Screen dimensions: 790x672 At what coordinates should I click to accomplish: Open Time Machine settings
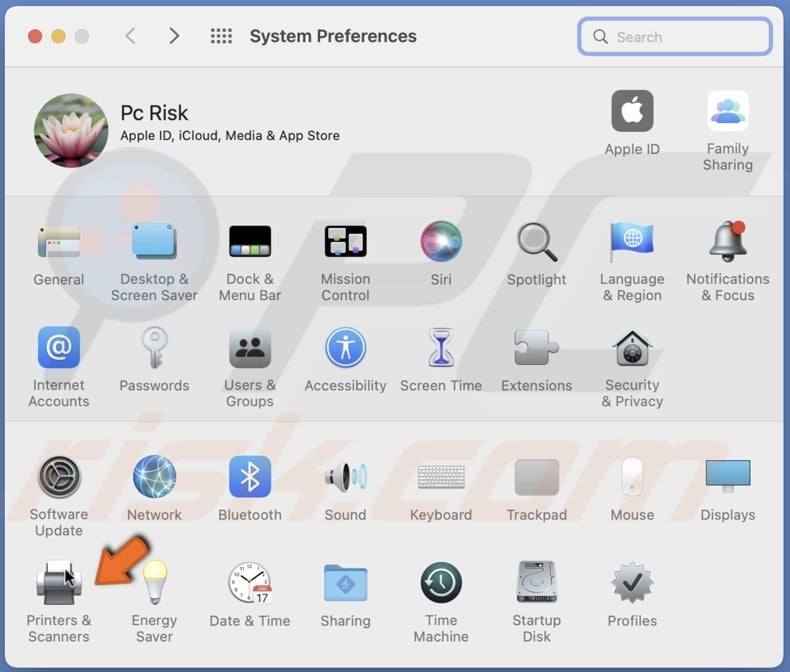tap(441, 583)
